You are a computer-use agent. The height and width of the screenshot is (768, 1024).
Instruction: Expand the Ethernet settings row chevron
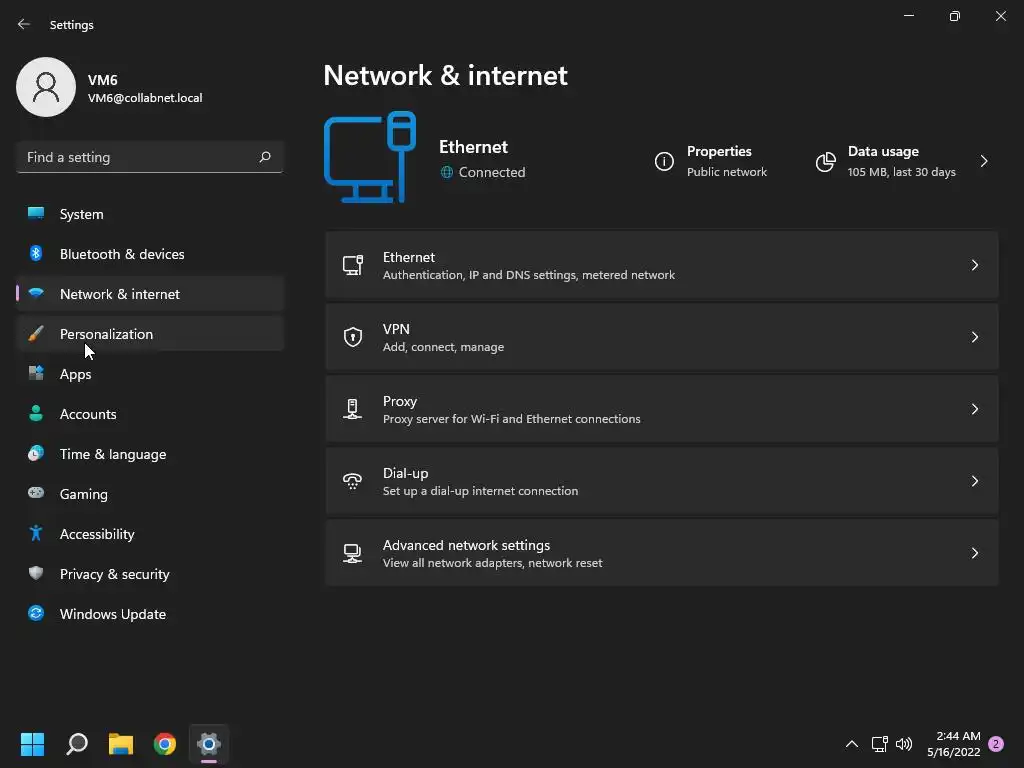975,265
